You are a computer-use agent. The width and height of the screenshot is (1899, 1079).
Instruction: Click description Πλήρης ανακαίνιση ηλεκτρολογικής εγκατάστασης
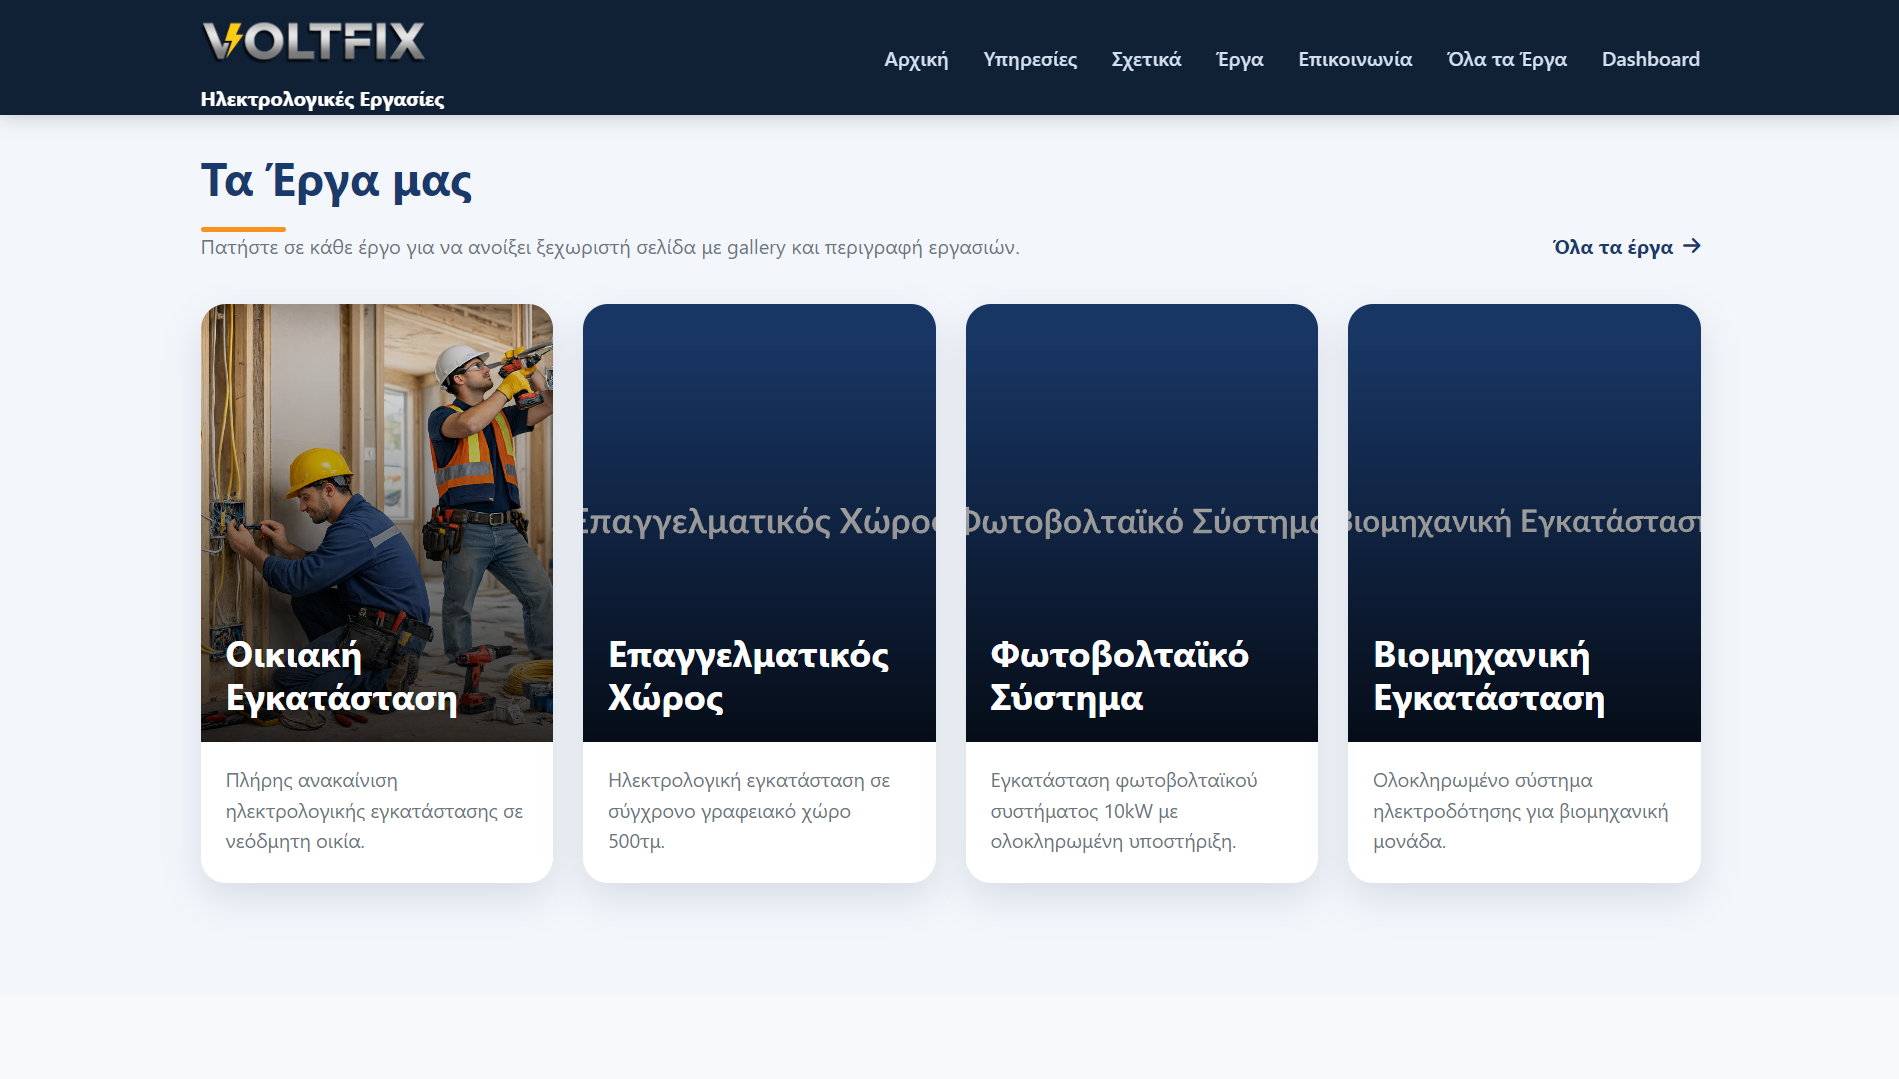(x=375, y=811)
